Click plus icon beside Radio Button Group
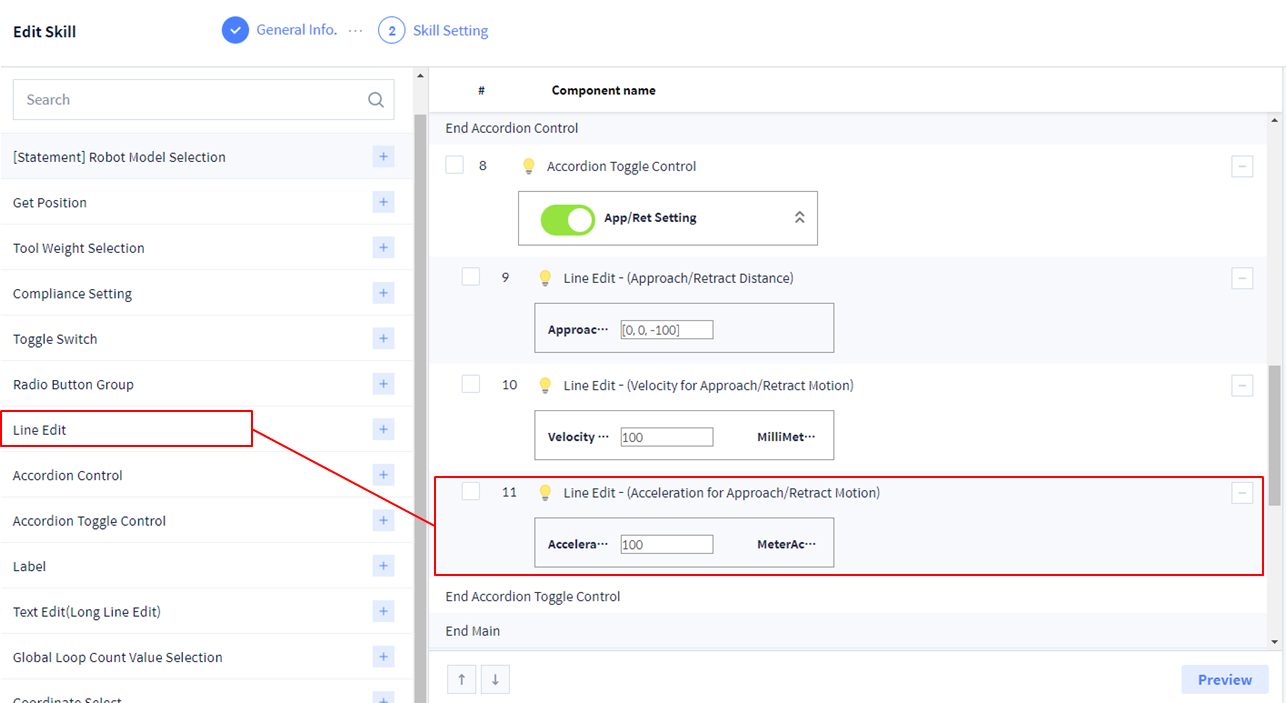The width and height of the screenshot is (1286, 703). [383, 384]
